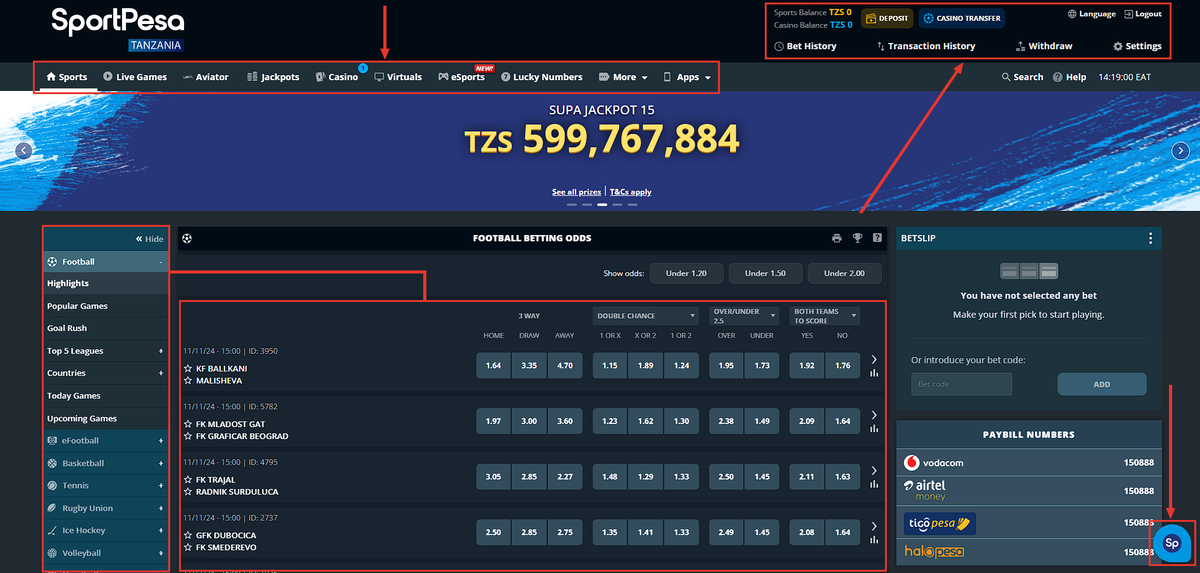Open Bet History

(806, 46)
